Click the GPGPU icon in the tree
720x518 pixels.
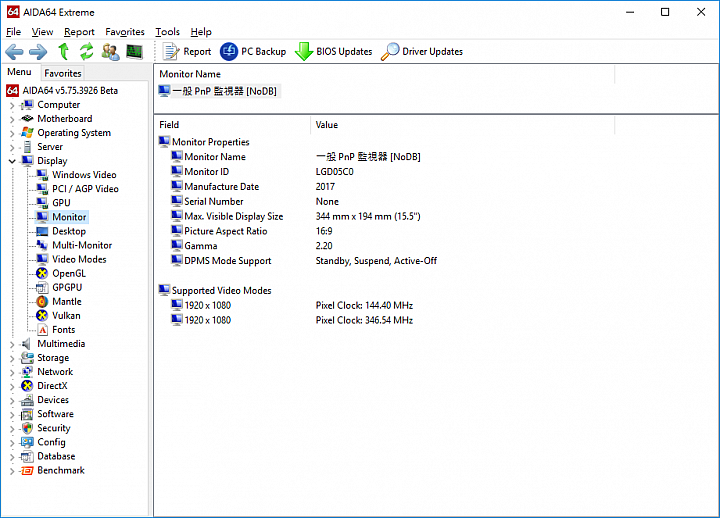(42, 287)
